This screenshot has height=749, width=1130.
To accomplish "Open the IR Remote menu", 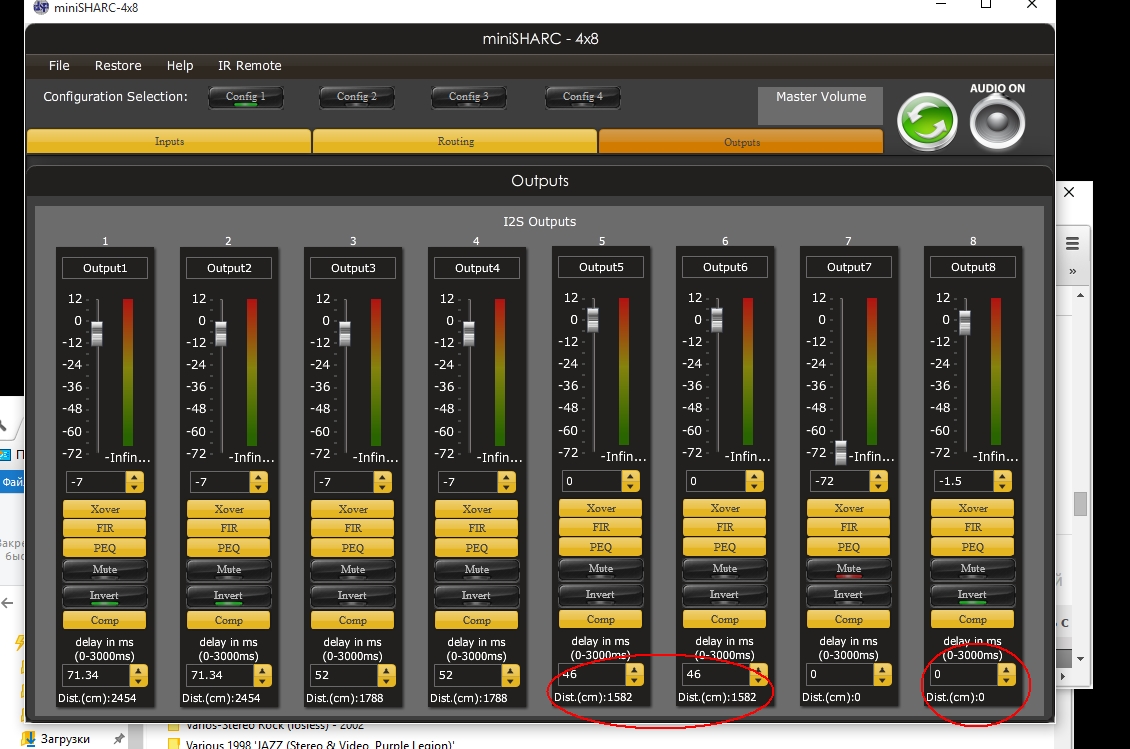I will point(250,66).
